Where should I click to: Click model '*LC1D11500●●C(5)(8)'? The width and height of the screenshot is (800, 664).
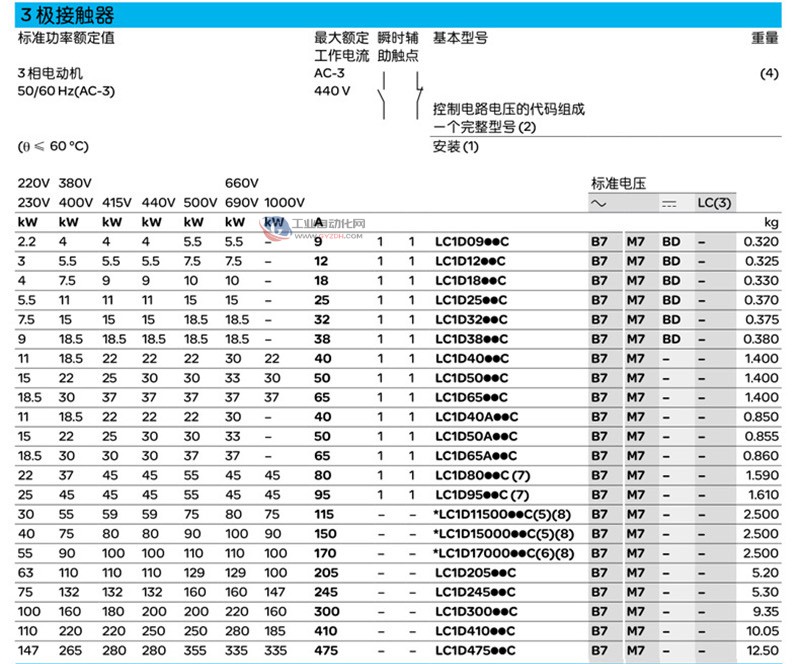(503, 514)
